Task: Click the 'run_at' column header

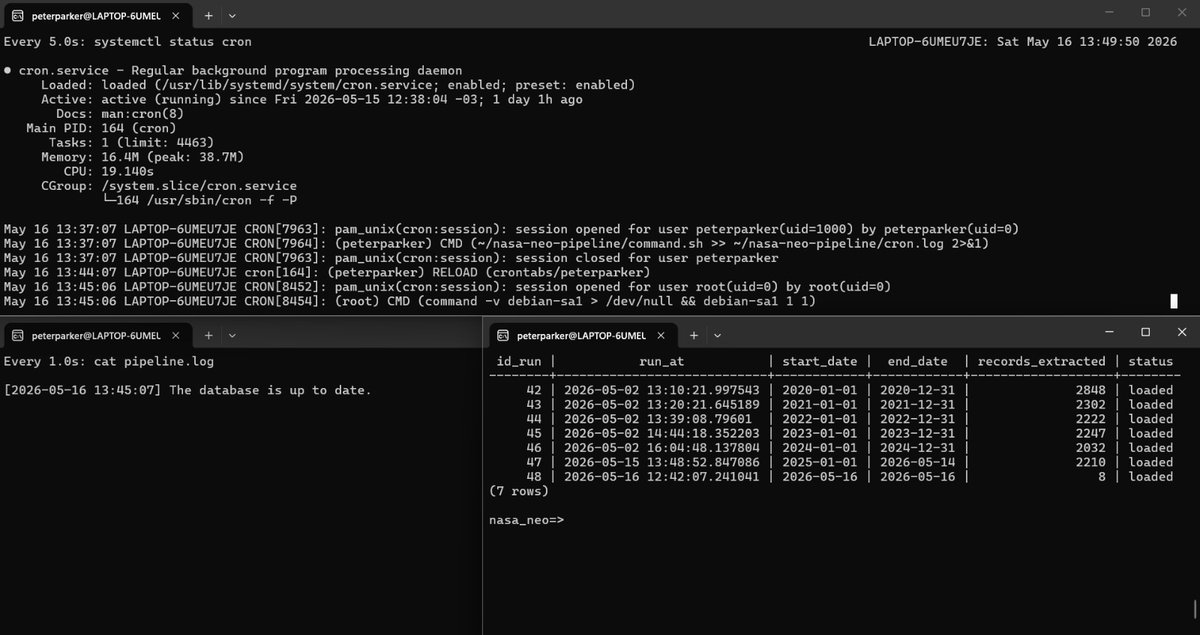Action: [x=661, y=361]
